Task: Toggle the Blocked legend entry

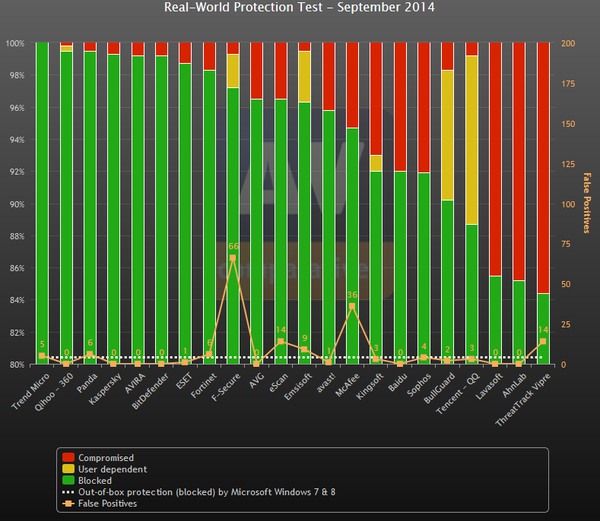Action: tap(87, 481)
